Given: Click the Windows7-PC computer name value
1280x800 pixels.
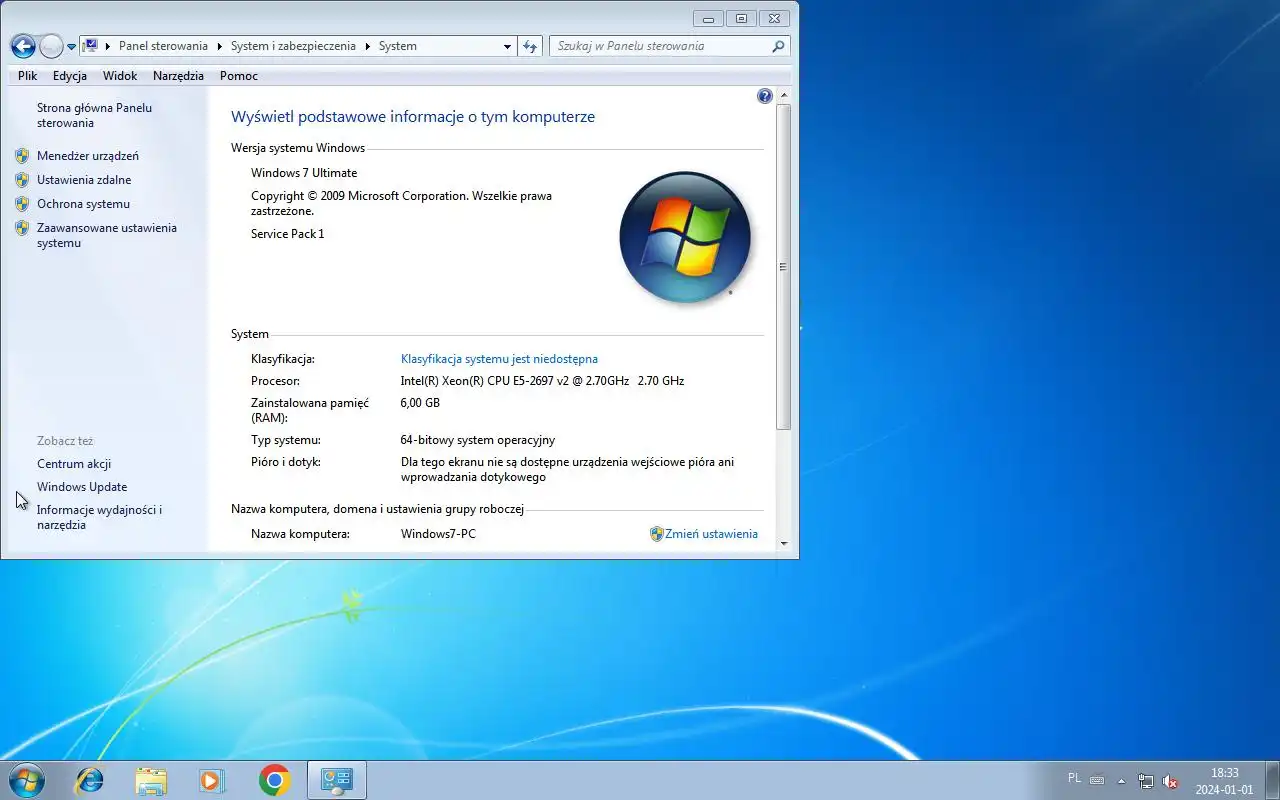Looking at the screenshot, I should coord(438,534).
